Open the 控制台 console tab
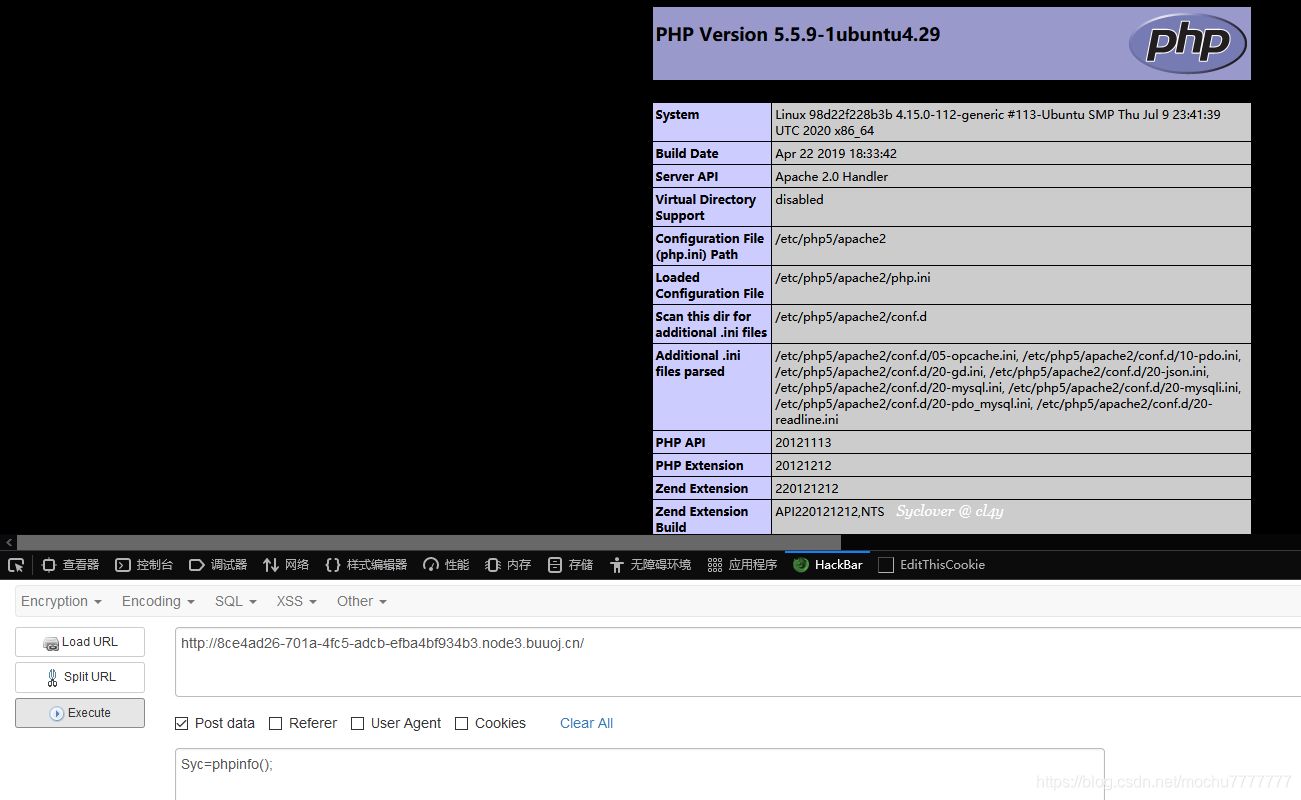This screenshot has height=800, width=1301. (144, 565)
